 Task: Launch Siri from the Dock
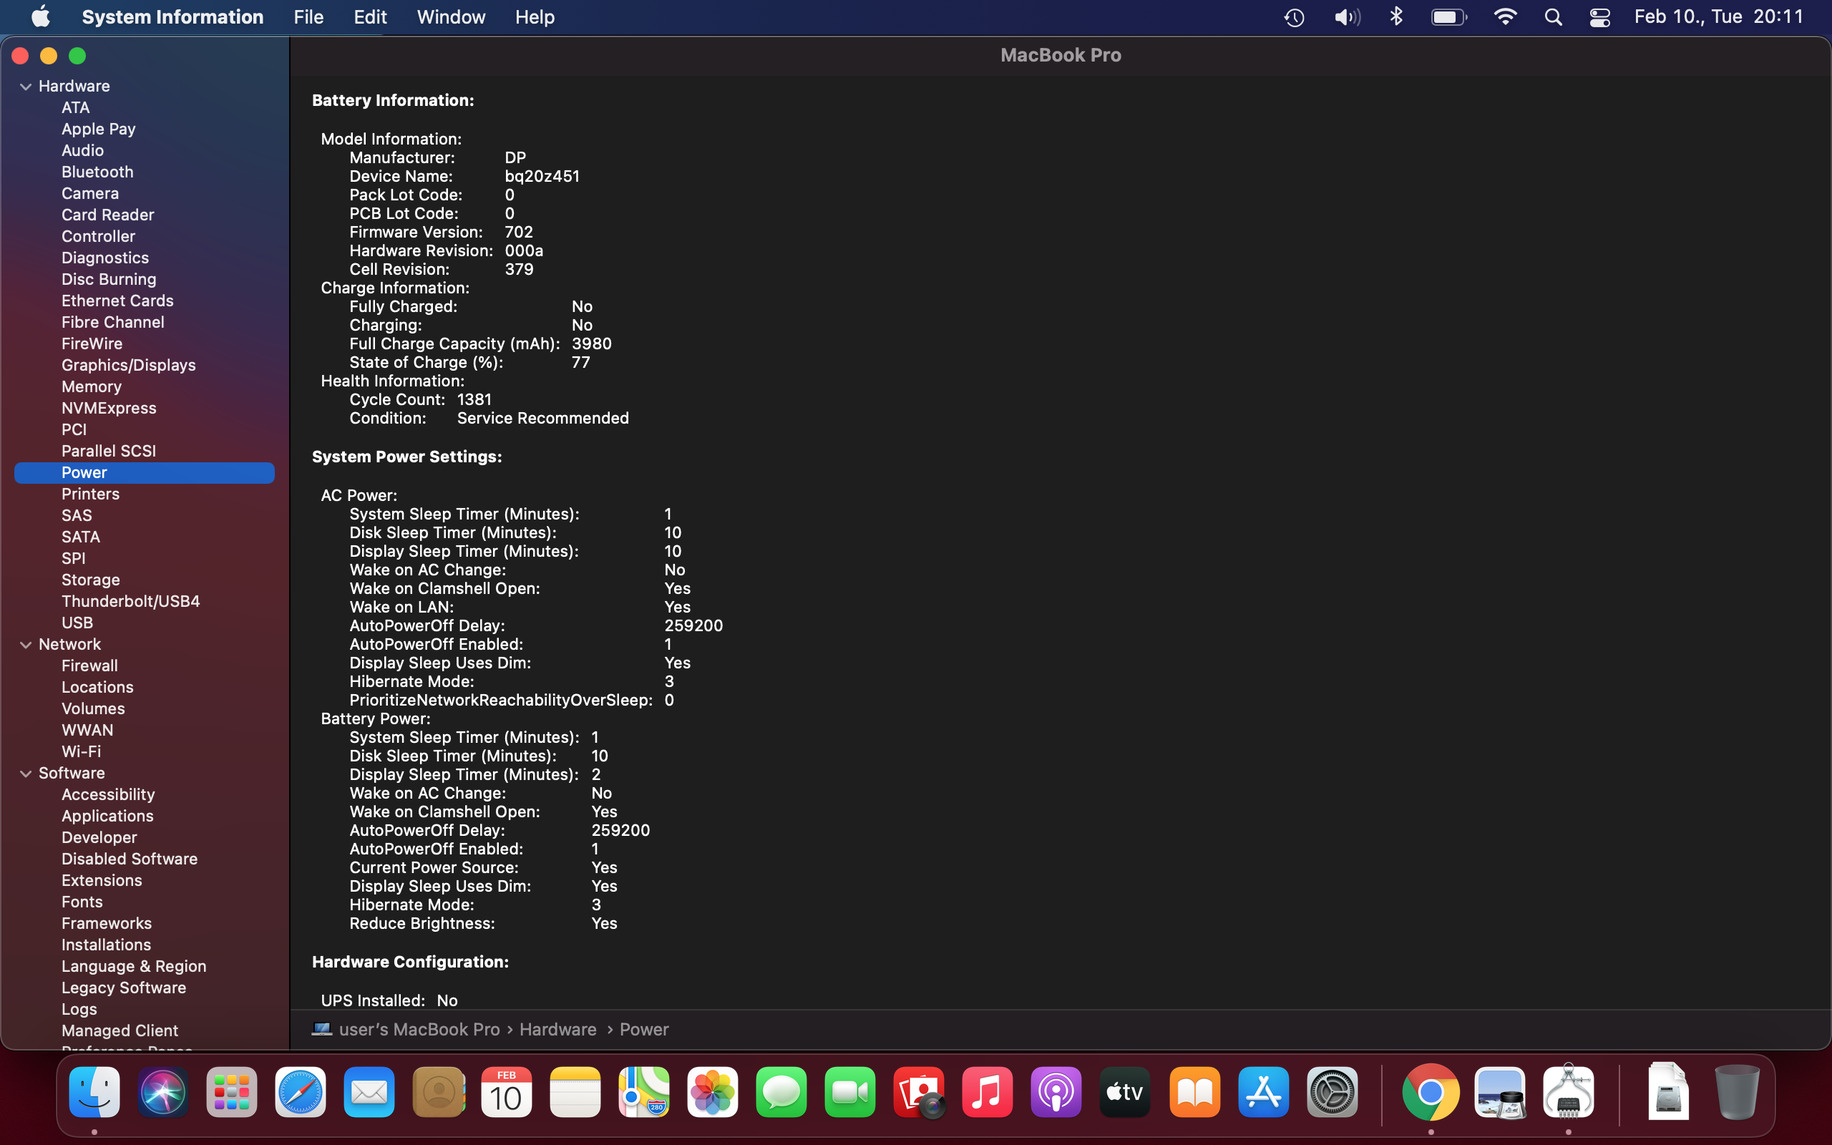pos(163,1092)
